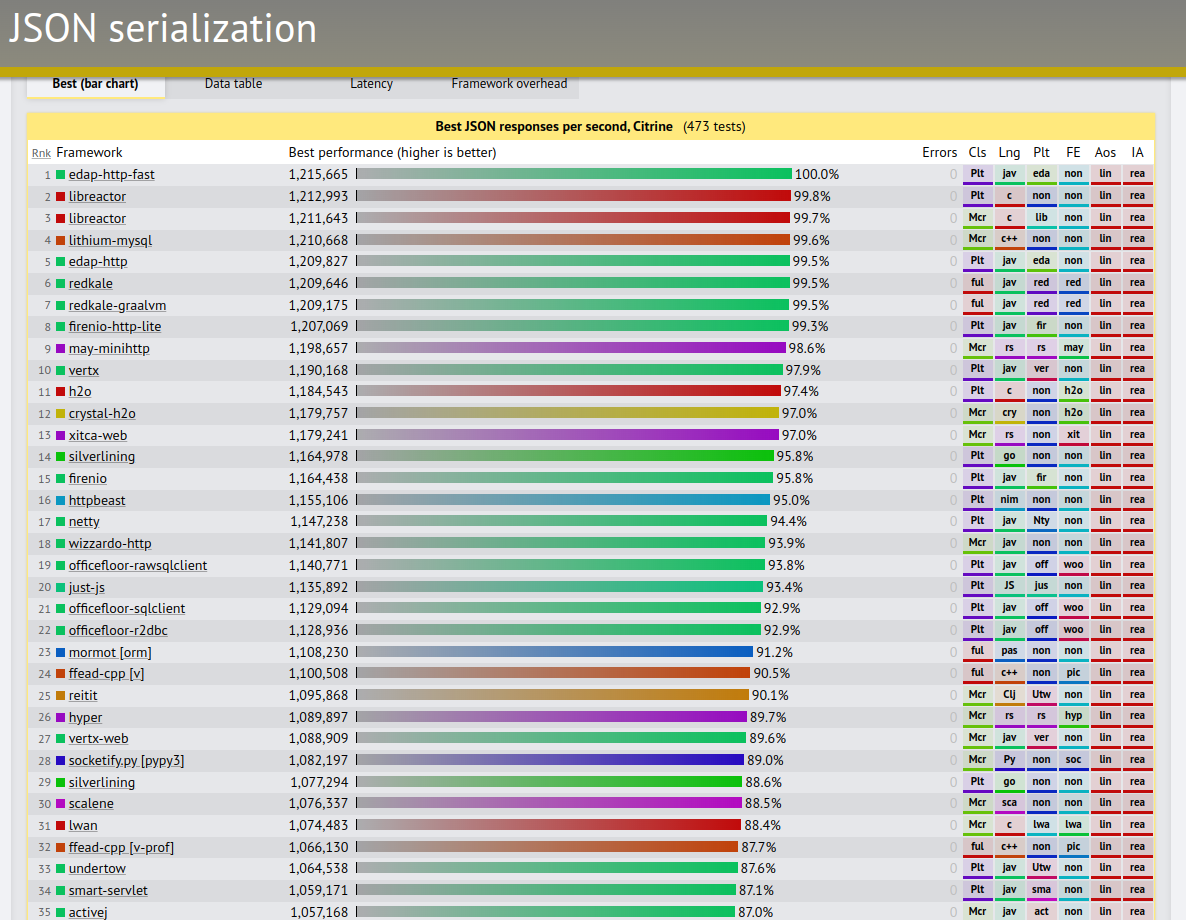Click the nim language badge on httpbeast row
Screen dimensions: 1186x920
point(1010,499)
